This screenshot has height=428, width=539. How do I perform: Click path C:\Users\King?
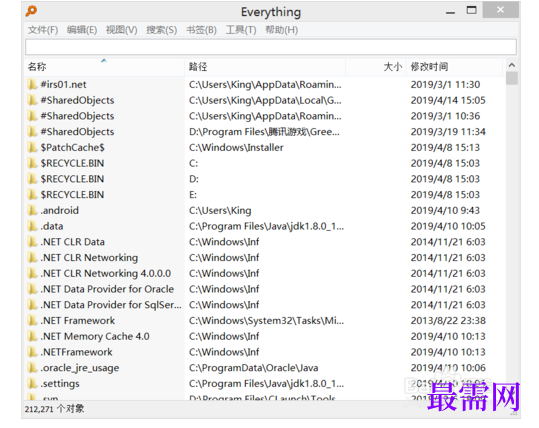[220, 210]
